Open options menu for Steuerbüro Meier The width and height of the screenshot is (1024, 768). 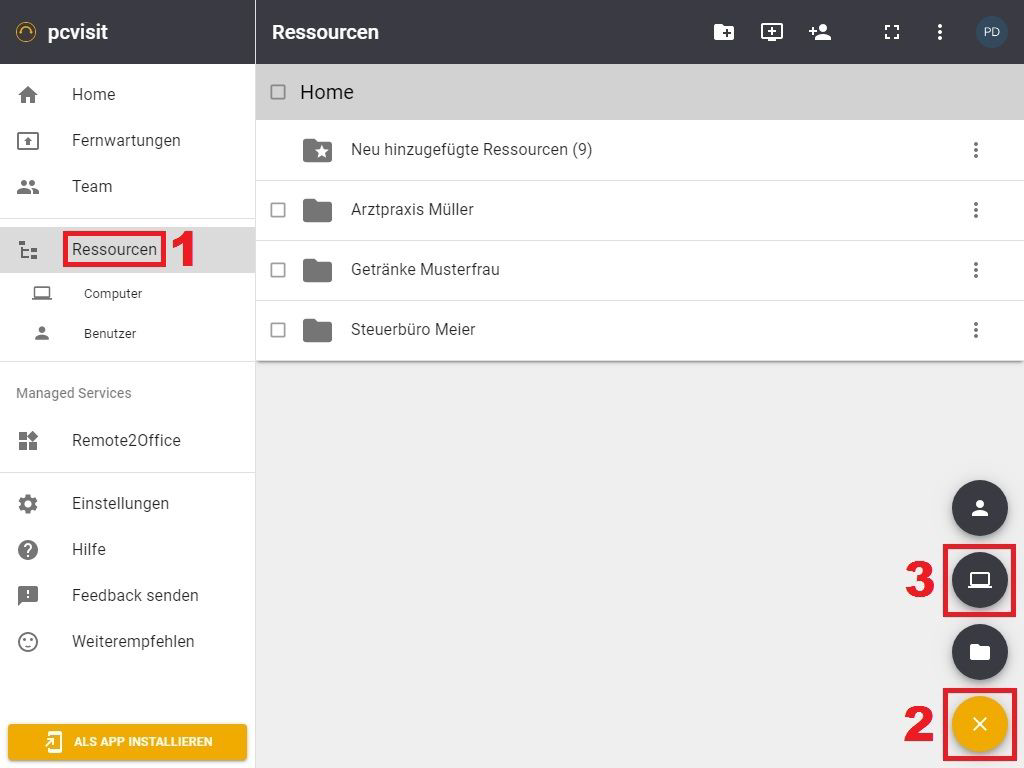pos(975,330)
